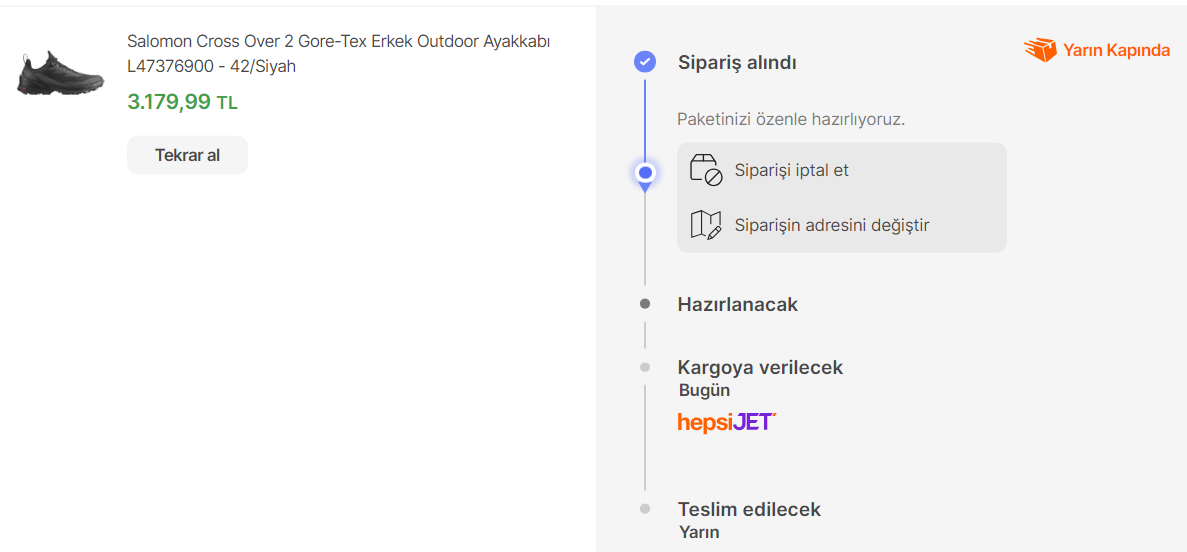
Task: Click the Kargoya verilecek step label
Action: (760, 367)
